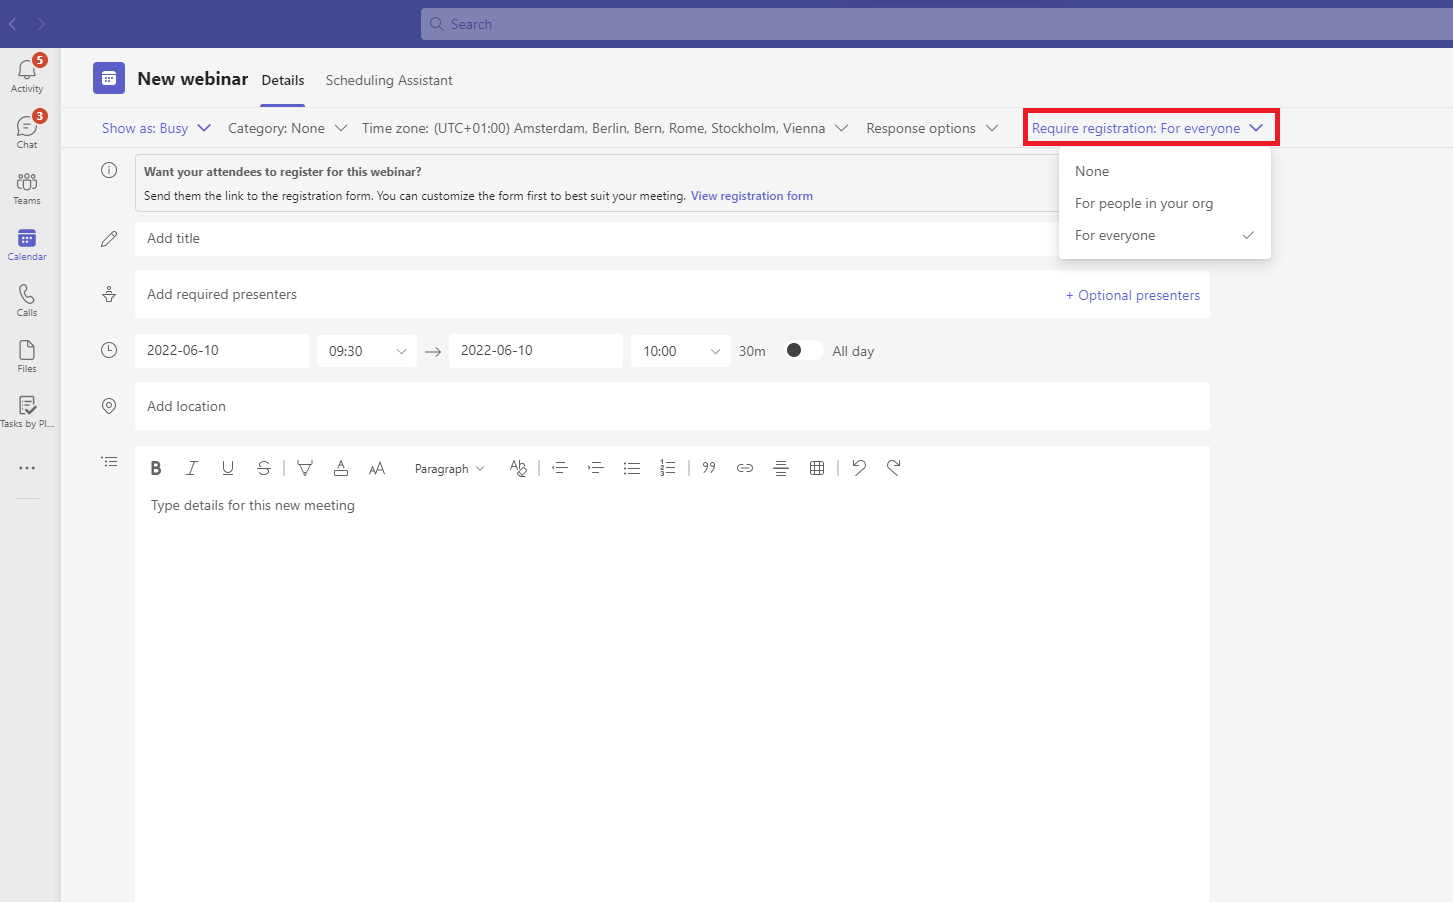Open Calls in the sidebar
1453x902 pixels.
point(27,299)
